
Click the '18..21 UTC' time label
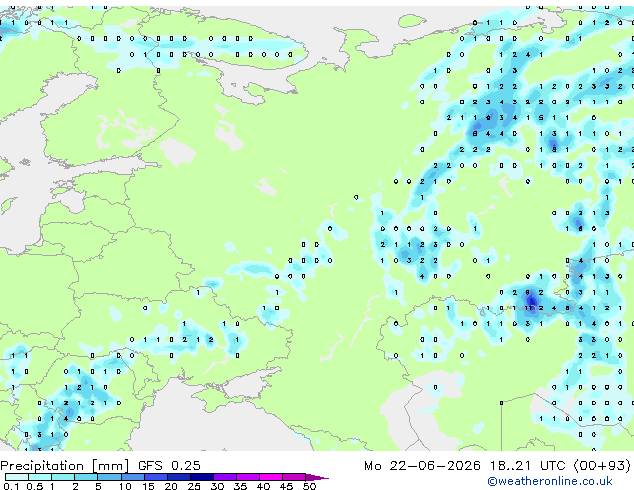[528, 466]
